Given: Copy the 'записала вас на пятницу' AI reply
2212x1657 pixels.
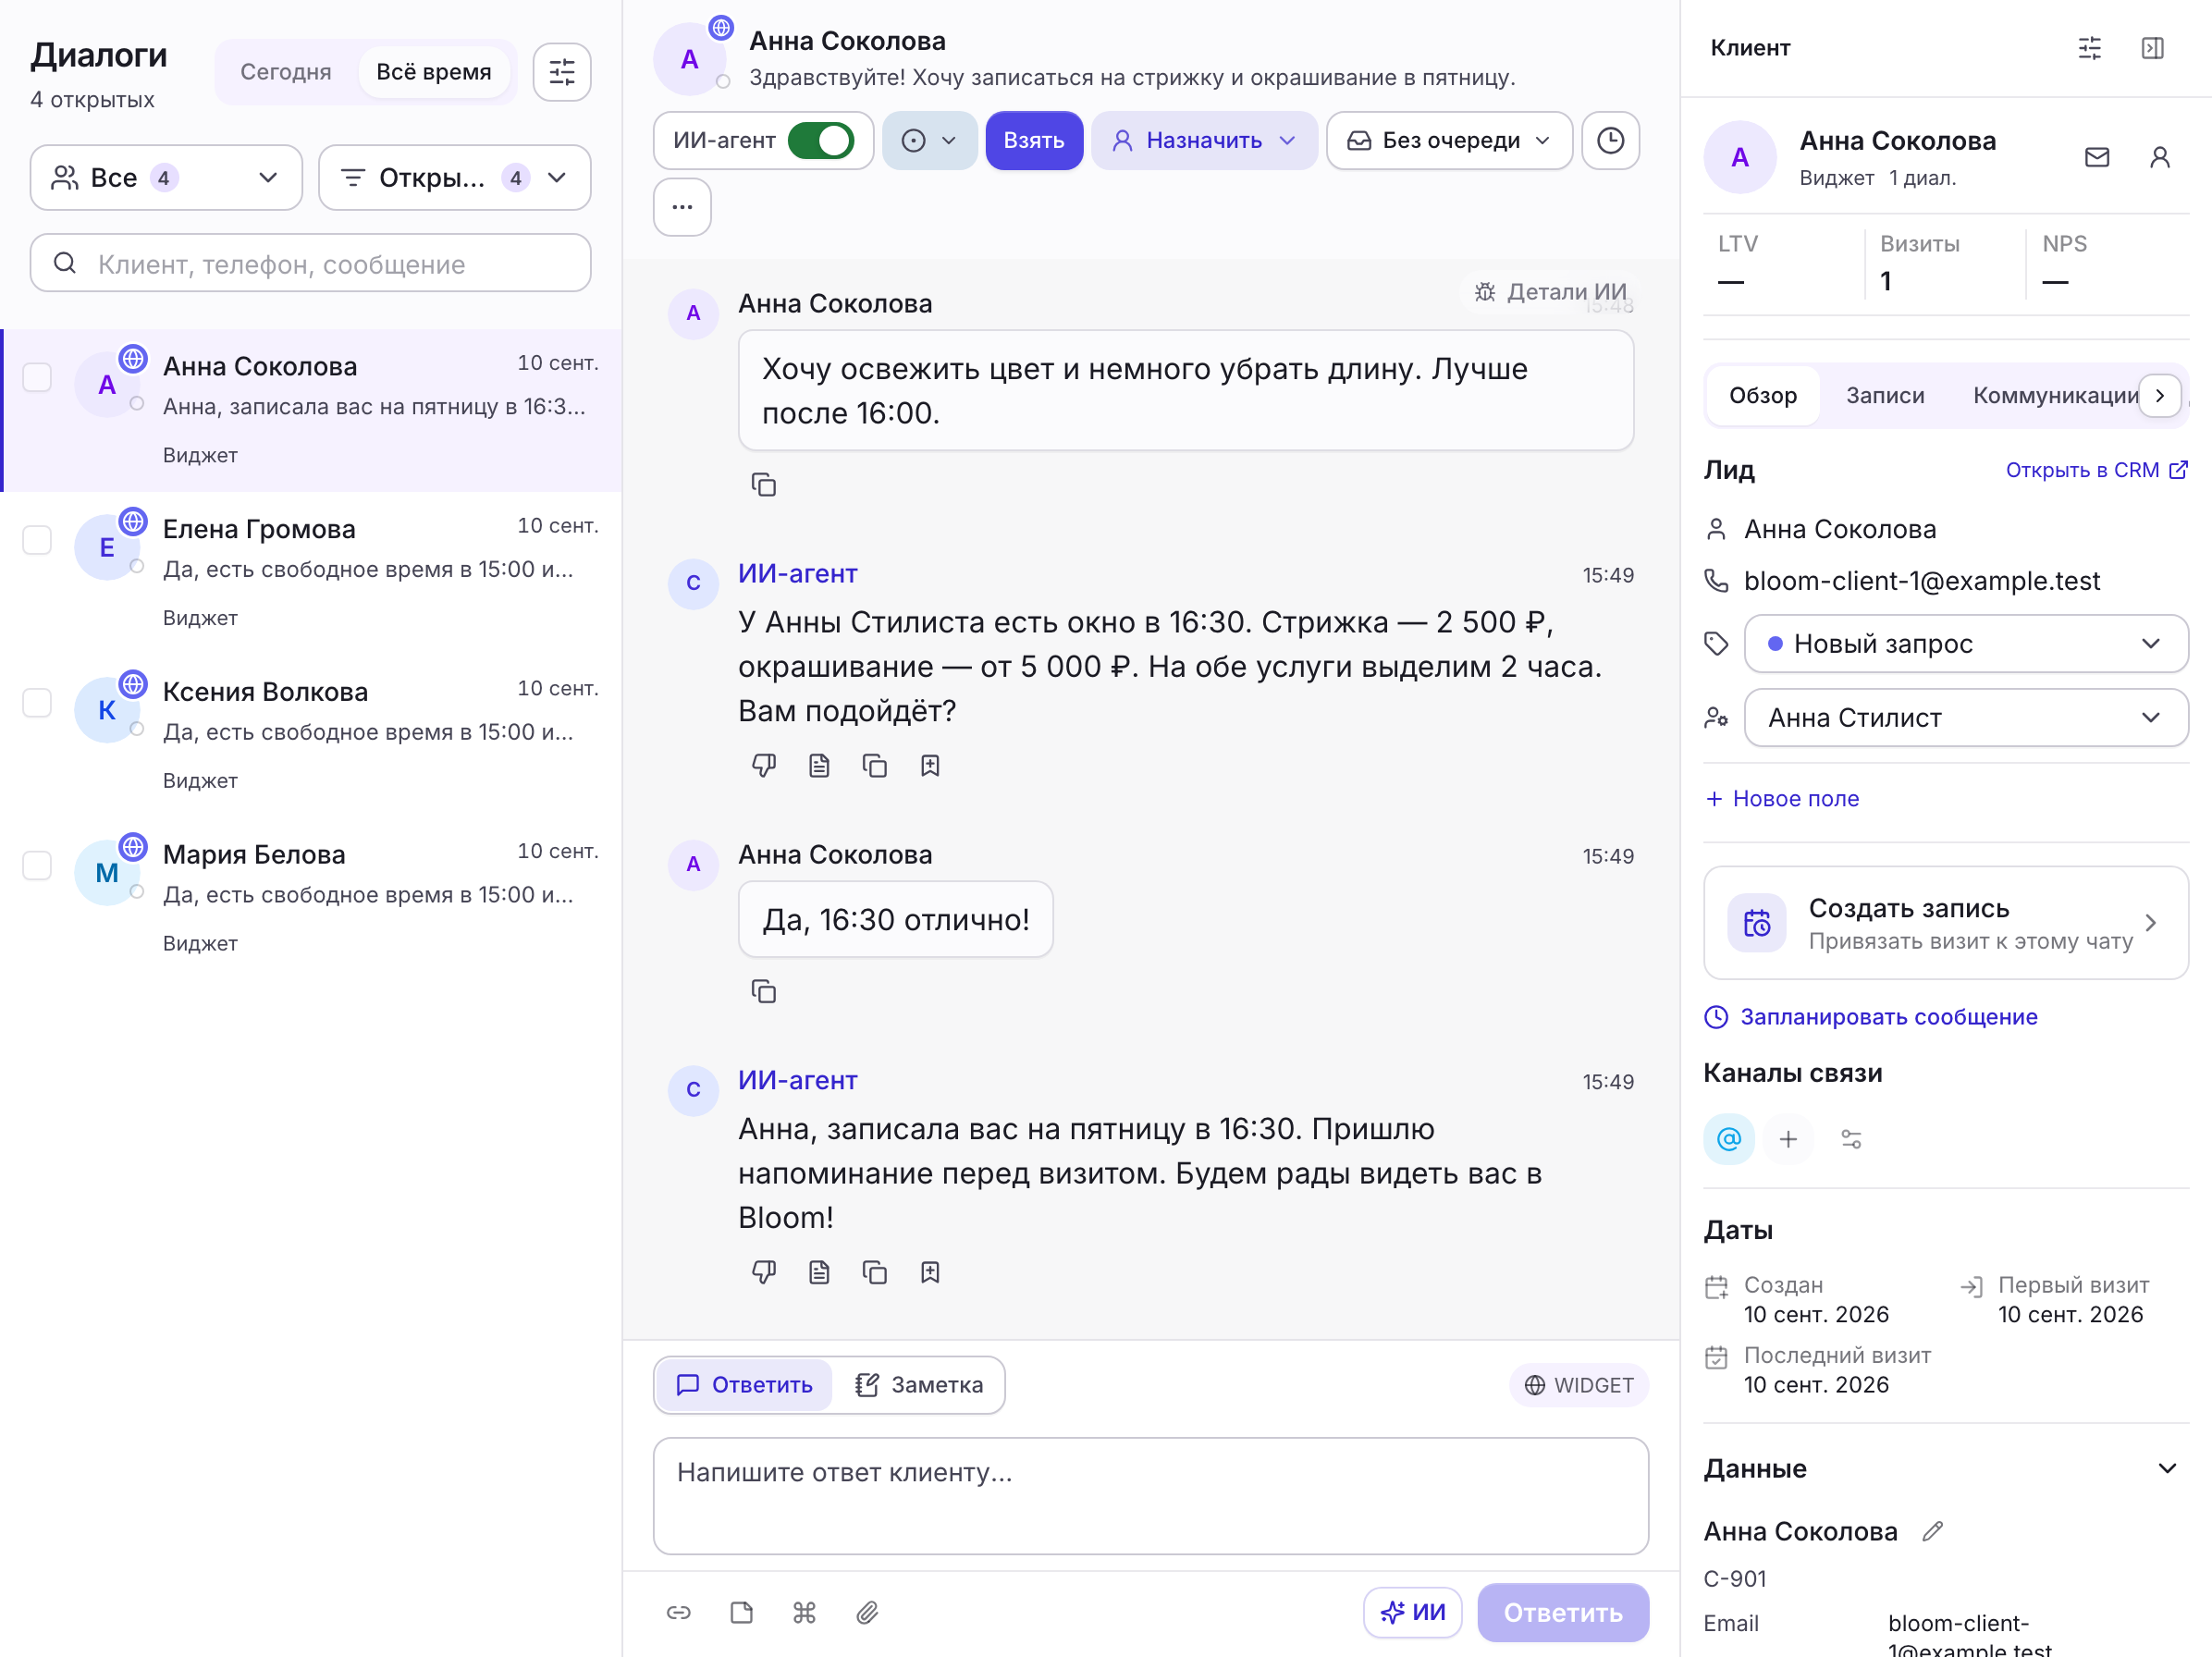Looking at the screenshot, I should tap(875, 1272).
